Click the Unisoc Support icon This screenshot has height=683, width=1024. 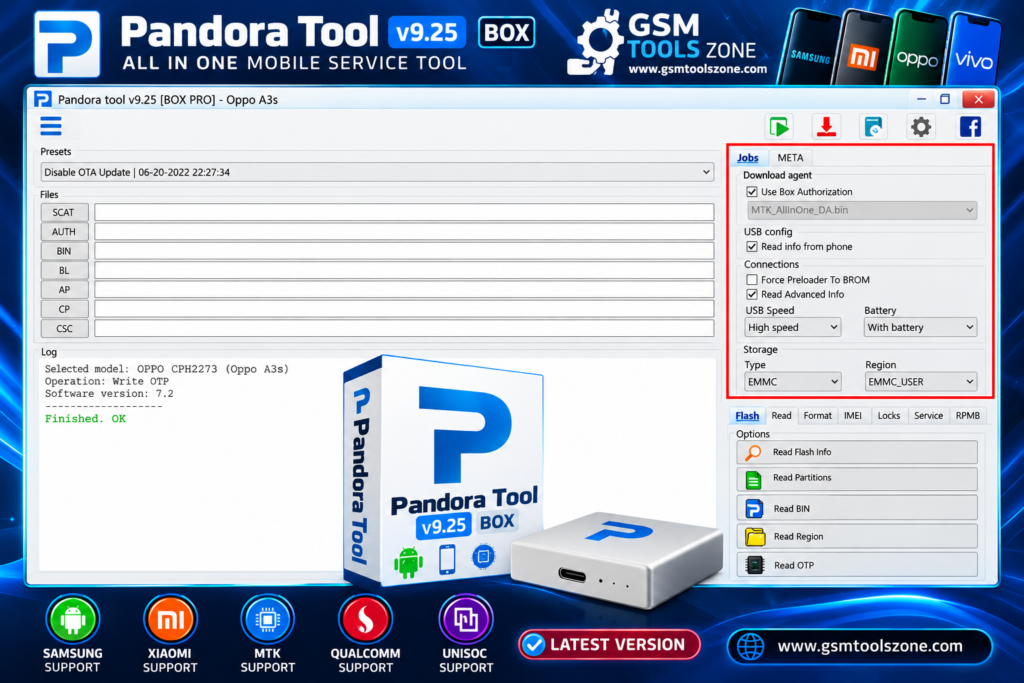(x=466, y=619)
